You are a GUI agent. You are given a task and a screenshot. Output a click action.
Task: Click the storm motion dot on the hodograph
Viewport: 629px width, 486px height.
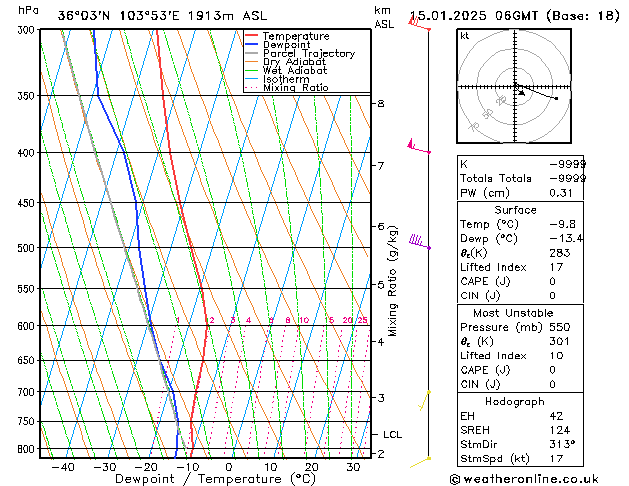tap(556, 98)
